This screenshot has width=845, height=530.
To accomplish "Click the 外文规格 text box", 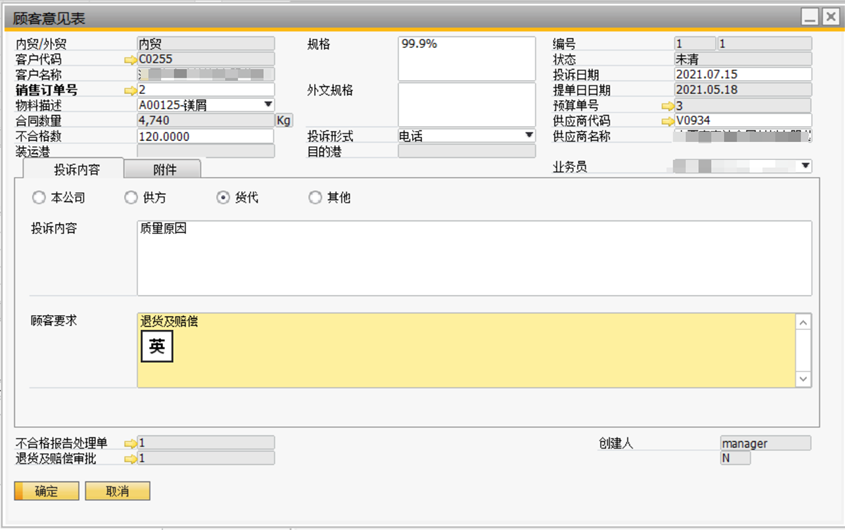I will (x=467, y=105).
